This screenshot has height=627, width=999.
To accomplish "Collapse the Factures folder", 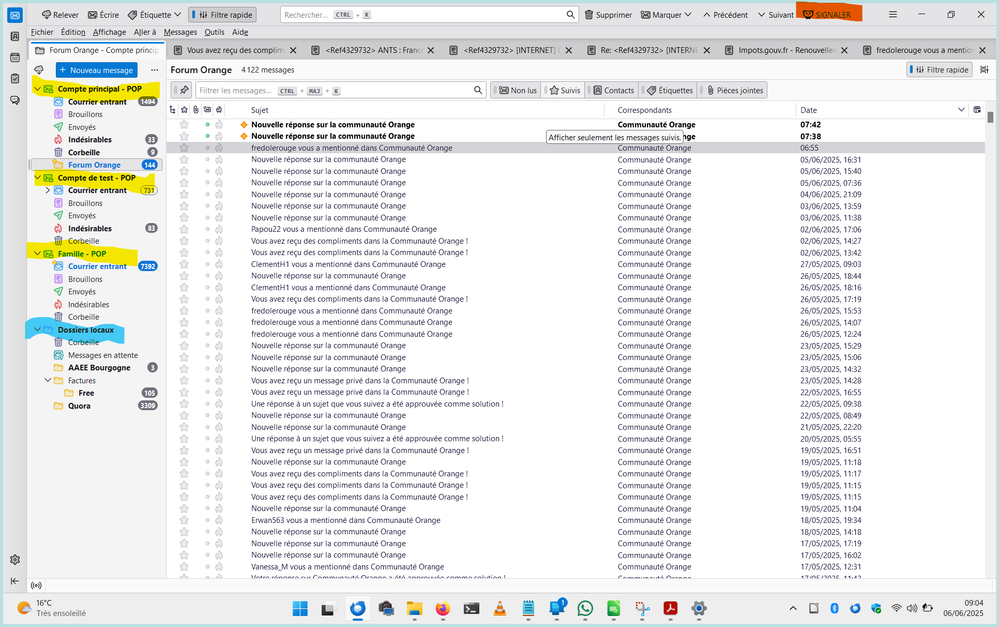I will [x=47, y=380].
